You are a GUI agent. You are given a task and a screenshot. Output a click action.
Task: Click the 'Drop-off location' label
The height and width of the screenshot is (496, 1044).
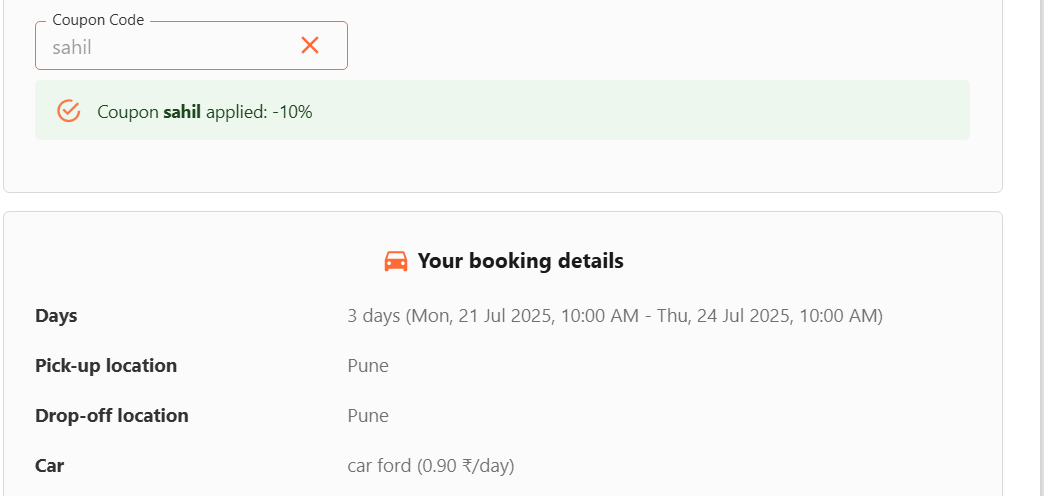[112, 416]
